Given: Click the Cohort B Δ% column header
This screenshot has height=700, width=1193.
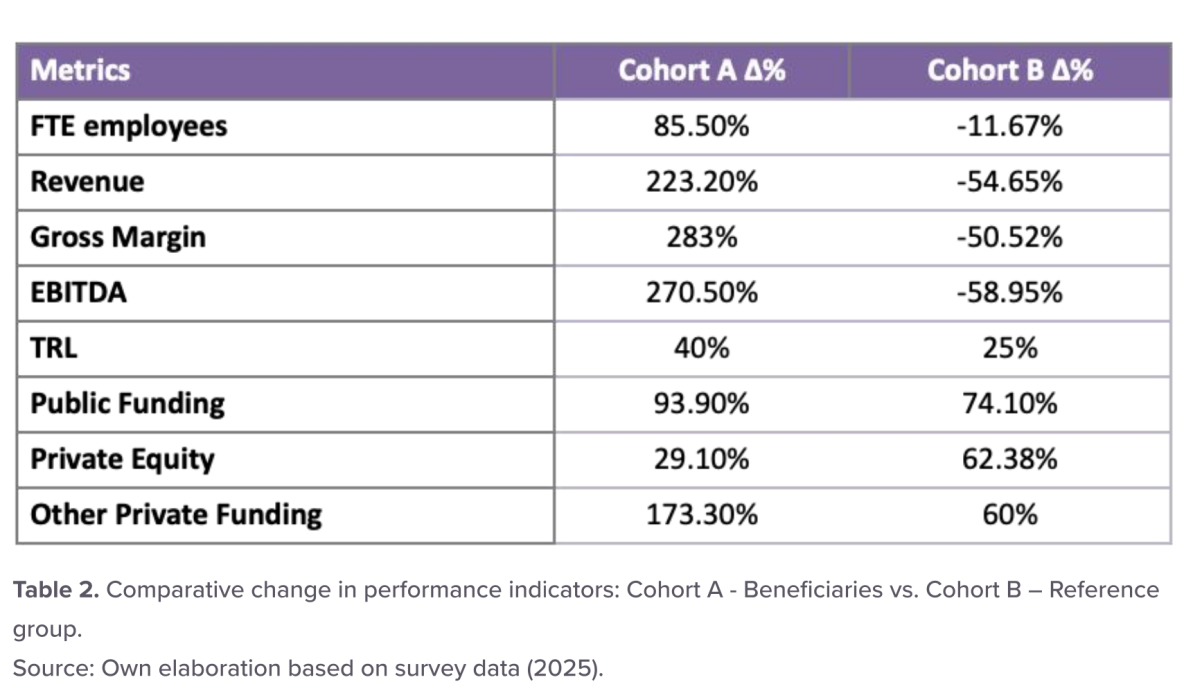Looking at the screenshot, I should (1009, 71).
